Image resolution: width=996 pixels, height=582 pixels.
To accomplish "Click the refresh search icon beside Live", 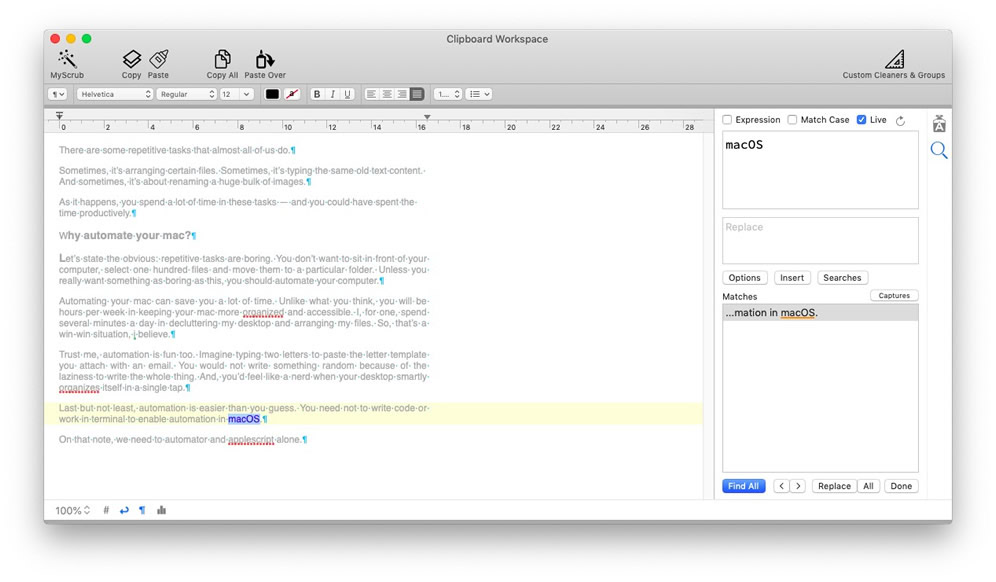I will click(901, 121).
